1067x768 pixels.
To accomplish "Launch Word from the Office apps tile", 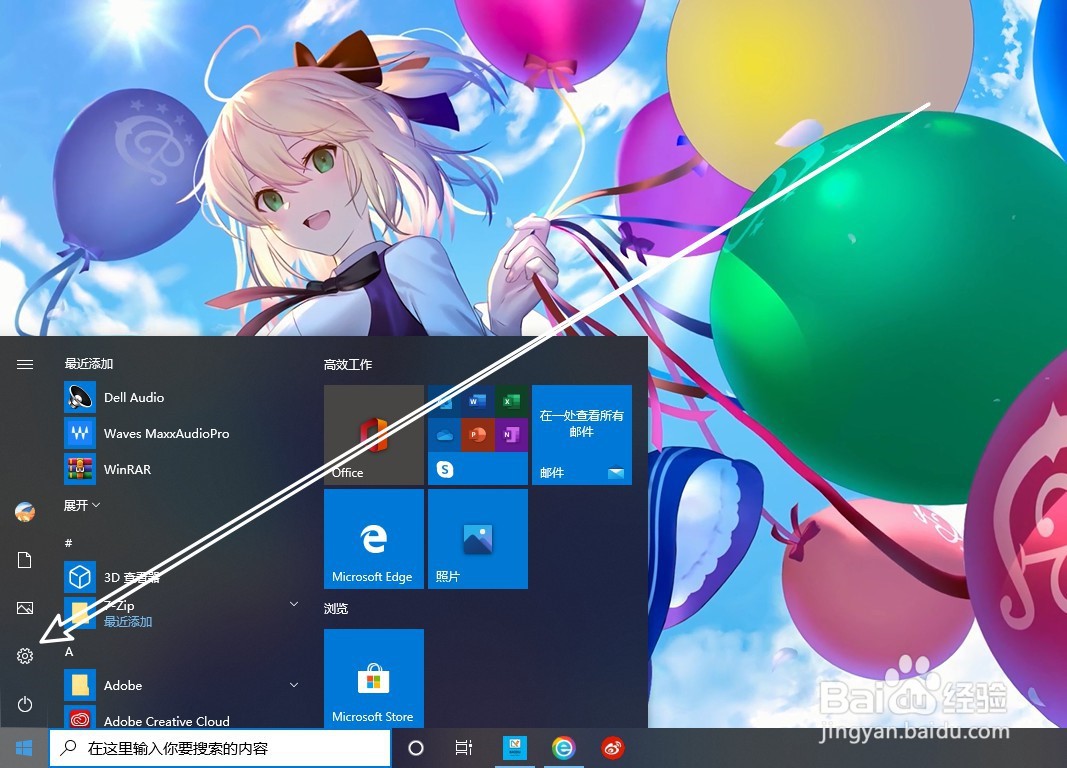I will click(x=477, y=401).
